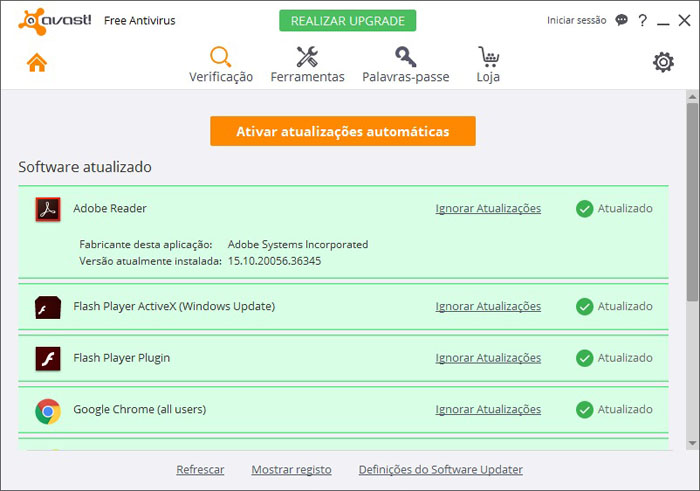Ignore updates for Flash Player Plugin
Image resolution: width=700 pixels, height=491 pixels.
pos(488,358)
